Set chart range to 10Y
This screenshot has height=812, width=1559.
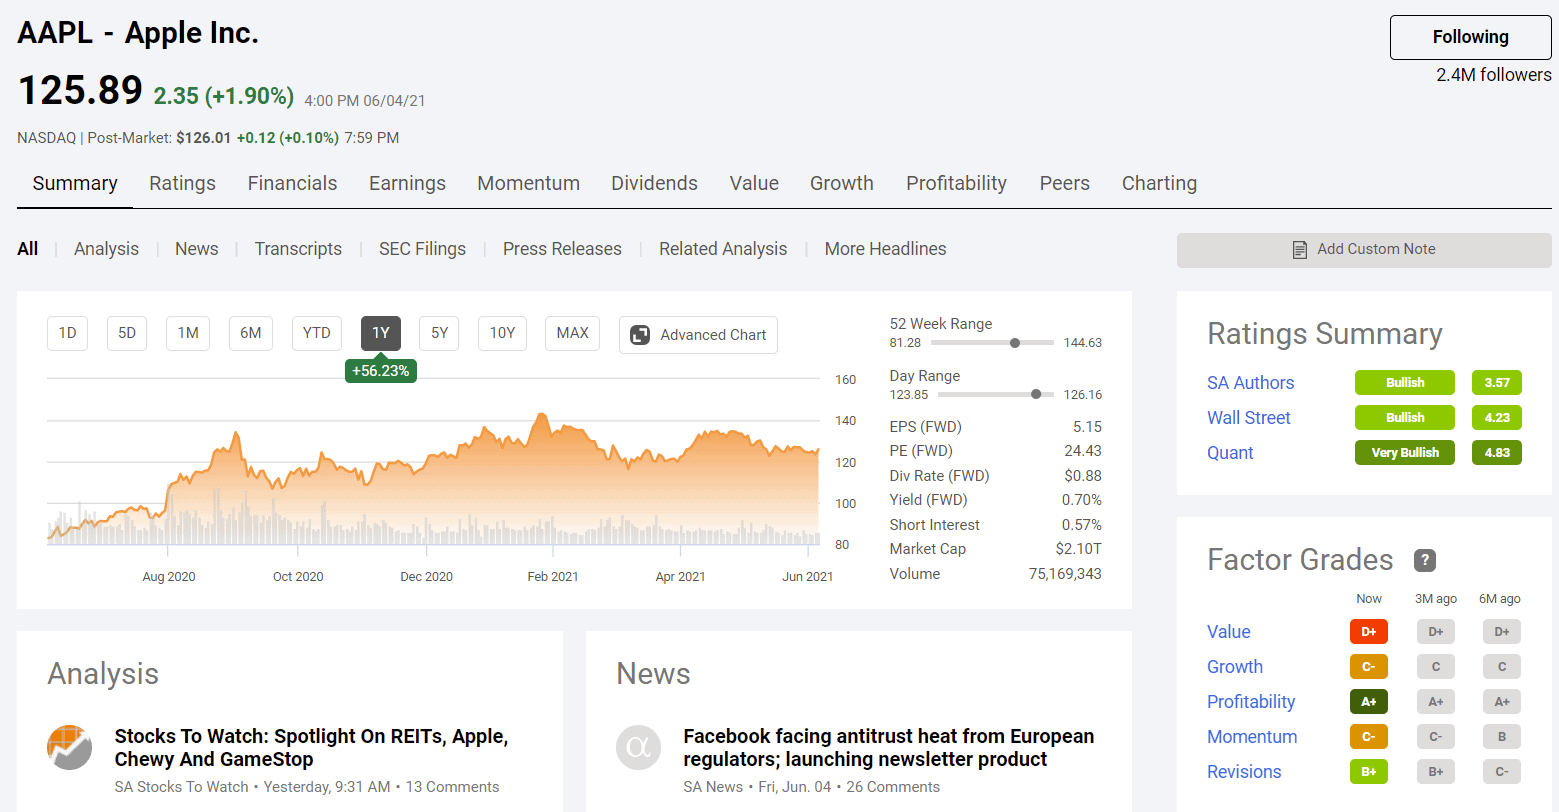(x=502, y=333)
